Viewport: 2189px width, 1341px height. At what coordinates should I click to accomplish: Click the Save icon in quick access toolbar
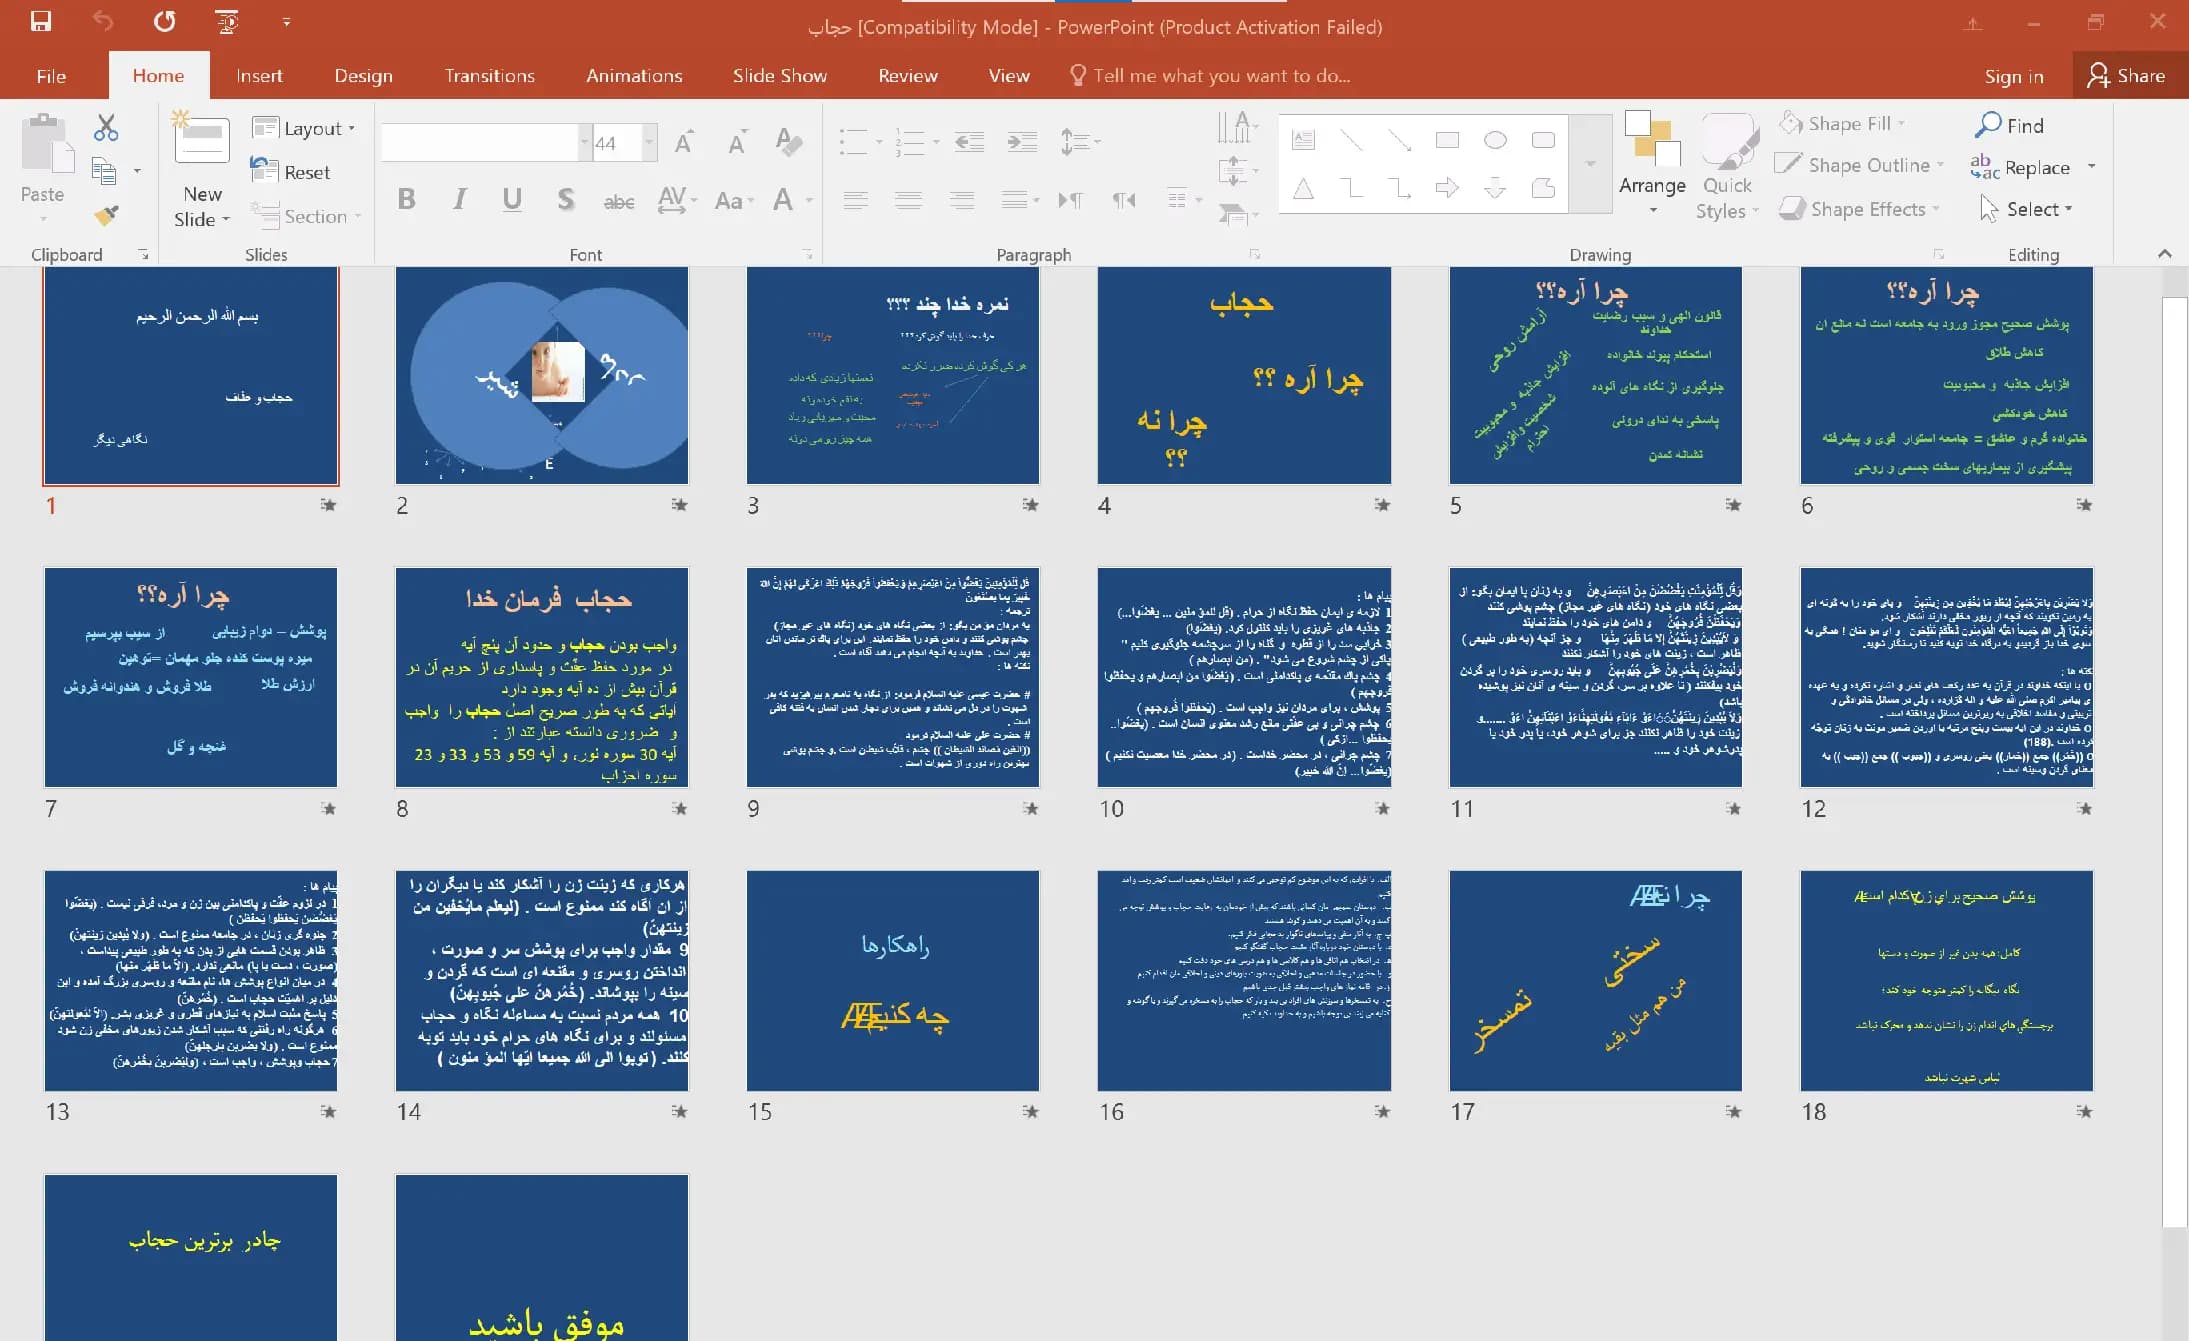[x=41, y=22]
